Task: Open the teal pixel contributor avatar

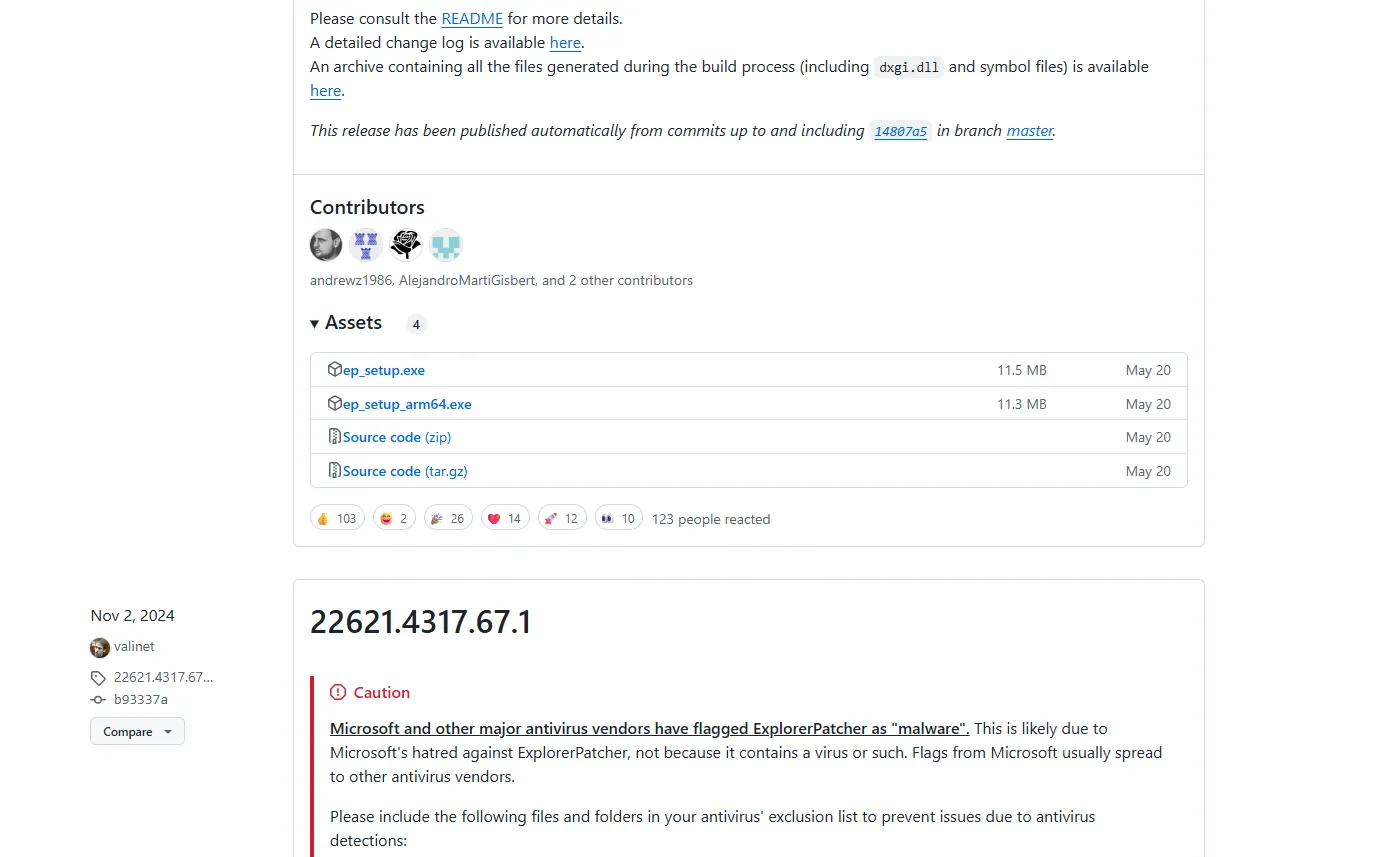Action: 446,245
